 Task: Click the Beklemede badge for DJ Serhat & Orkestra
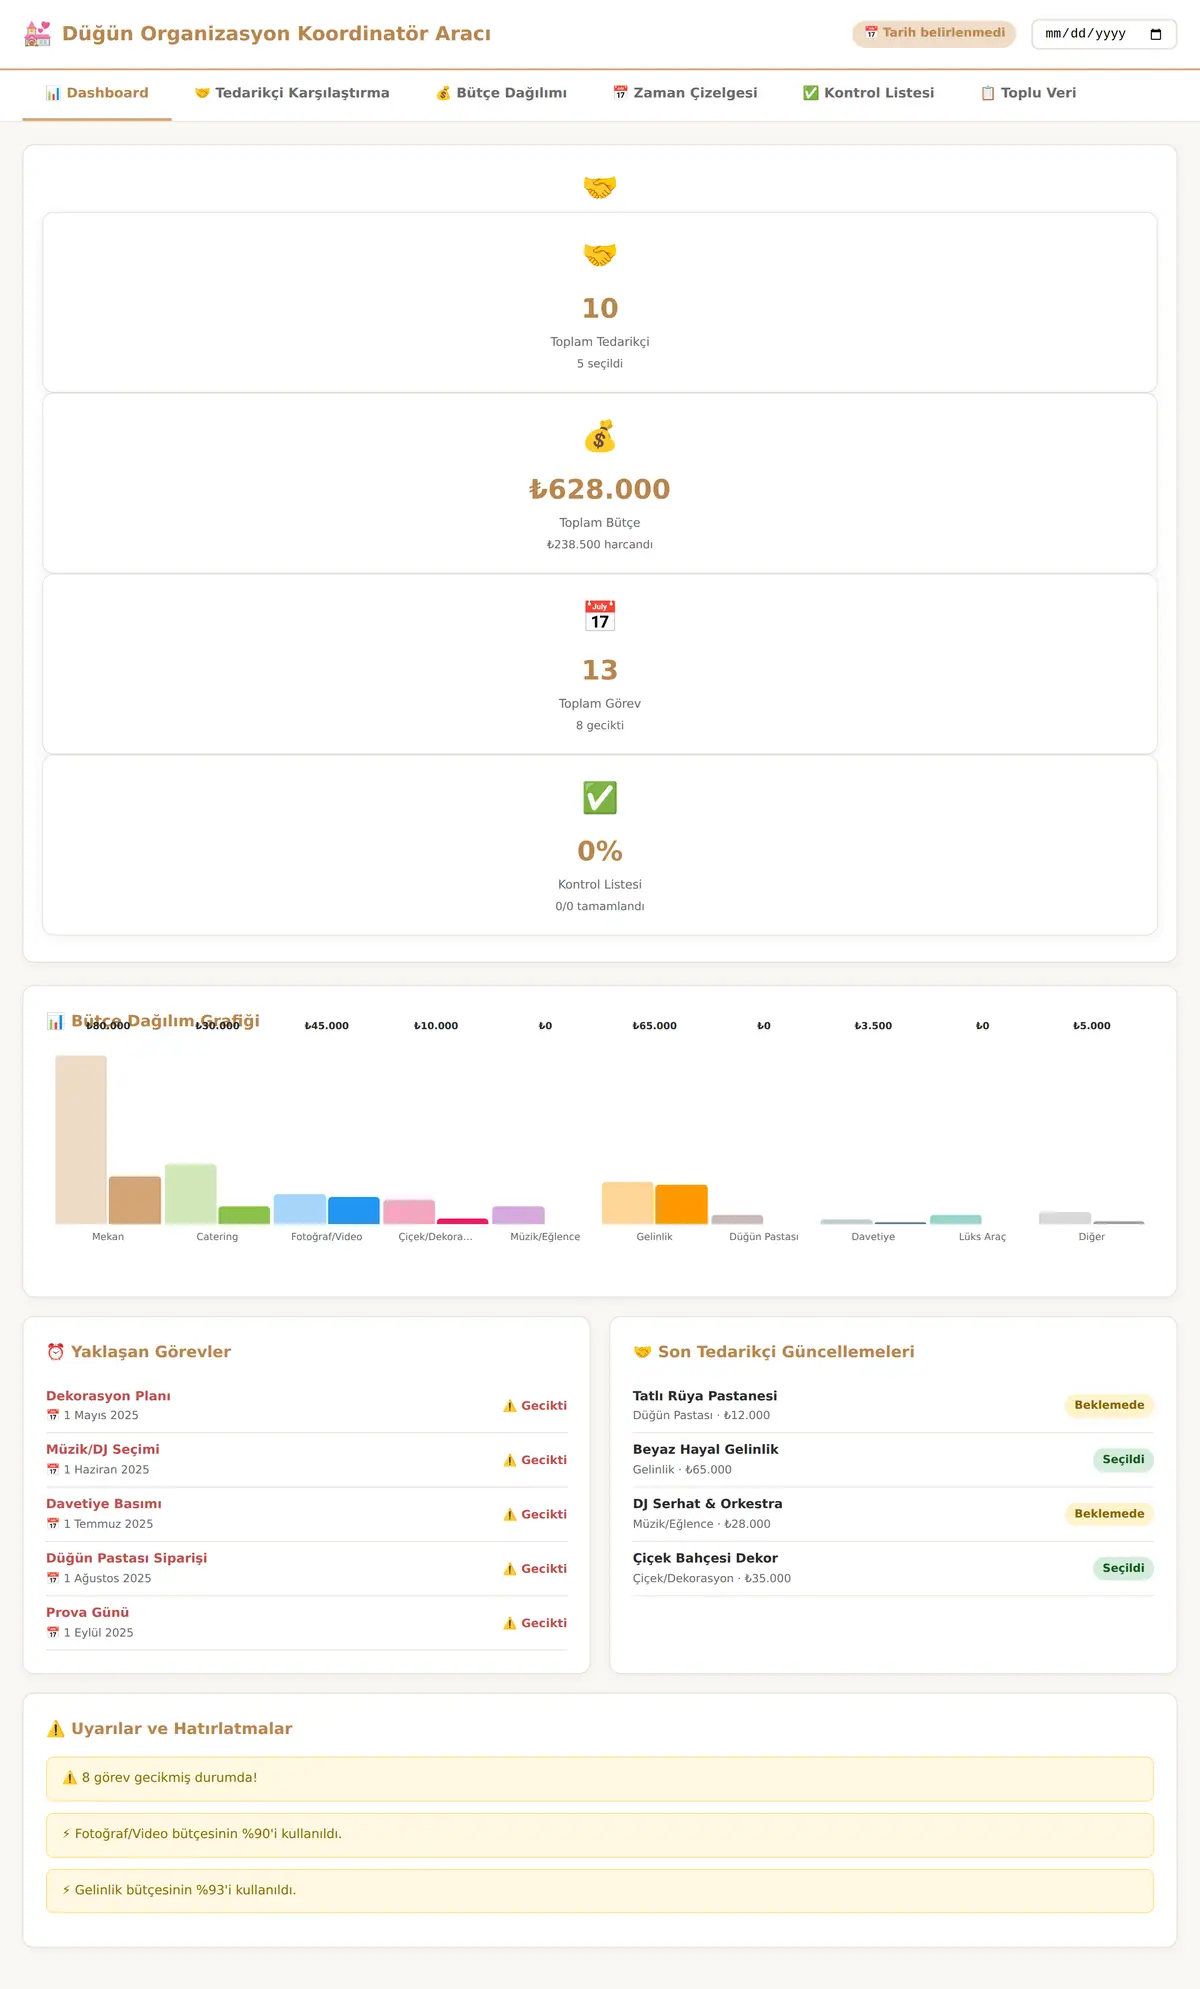(x=1109, y=1514)
